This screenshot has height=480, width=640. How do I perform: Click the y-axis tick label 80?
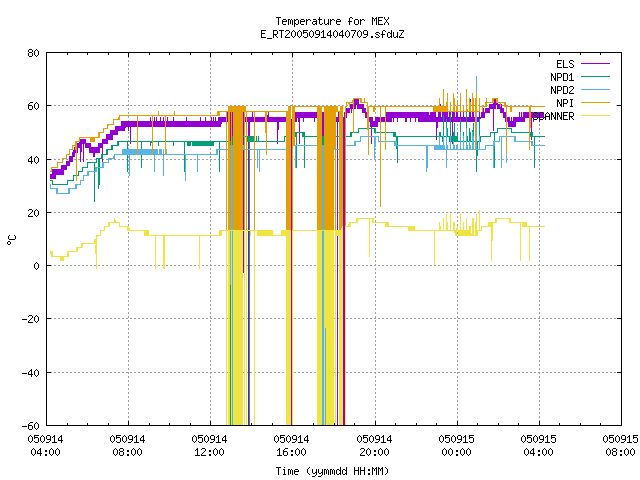tap(33, 53)
